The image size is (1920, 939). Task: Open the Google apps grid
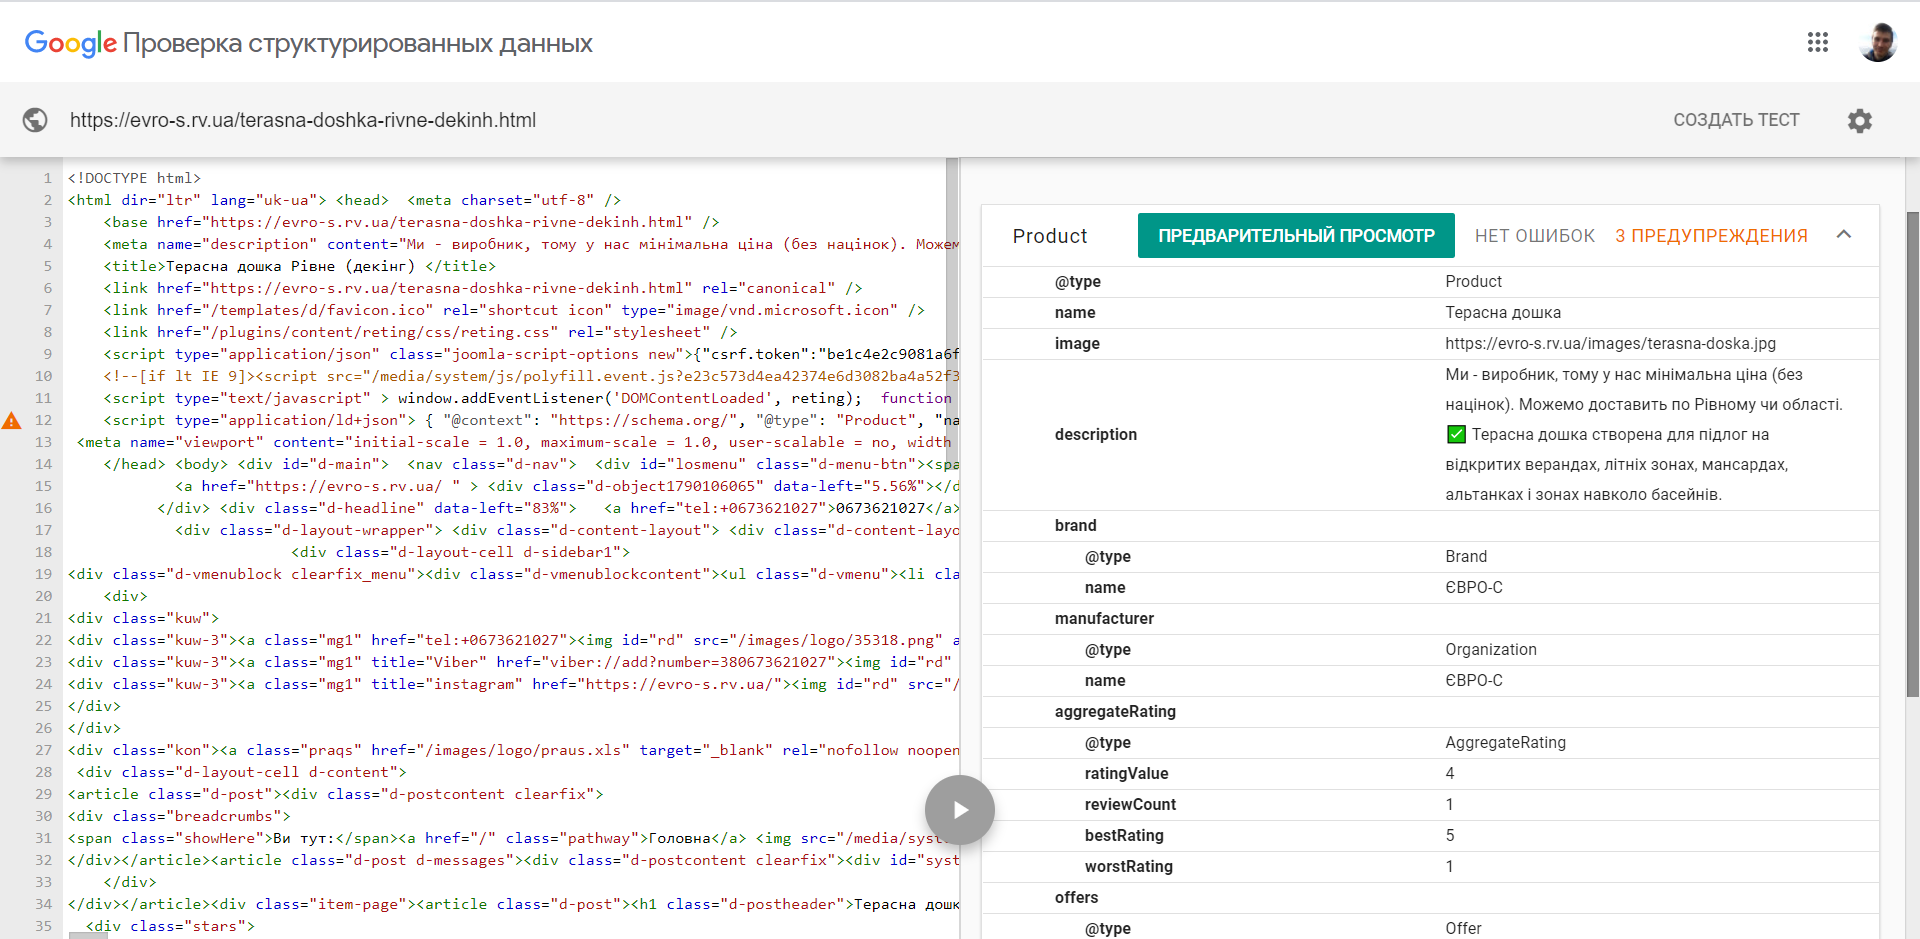click(x=1818, y=42)
